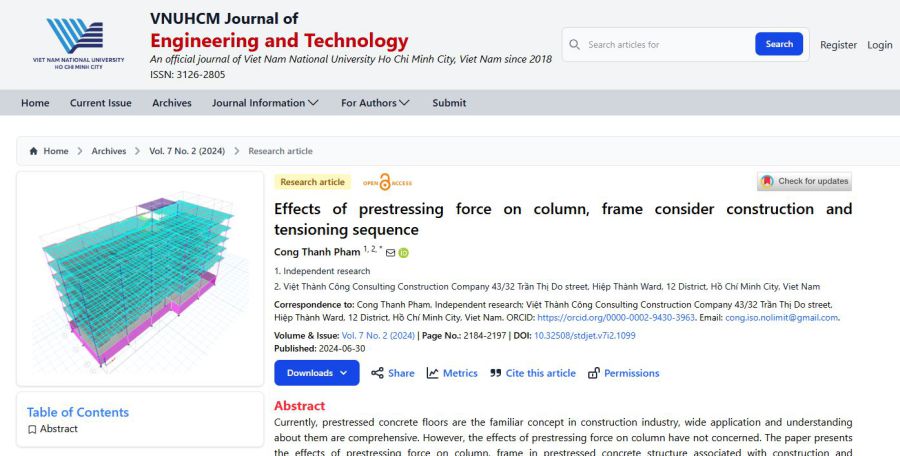Click Submit in the navigation bar
Viewport: 900px width, 456px height.
tap(449, 103)
